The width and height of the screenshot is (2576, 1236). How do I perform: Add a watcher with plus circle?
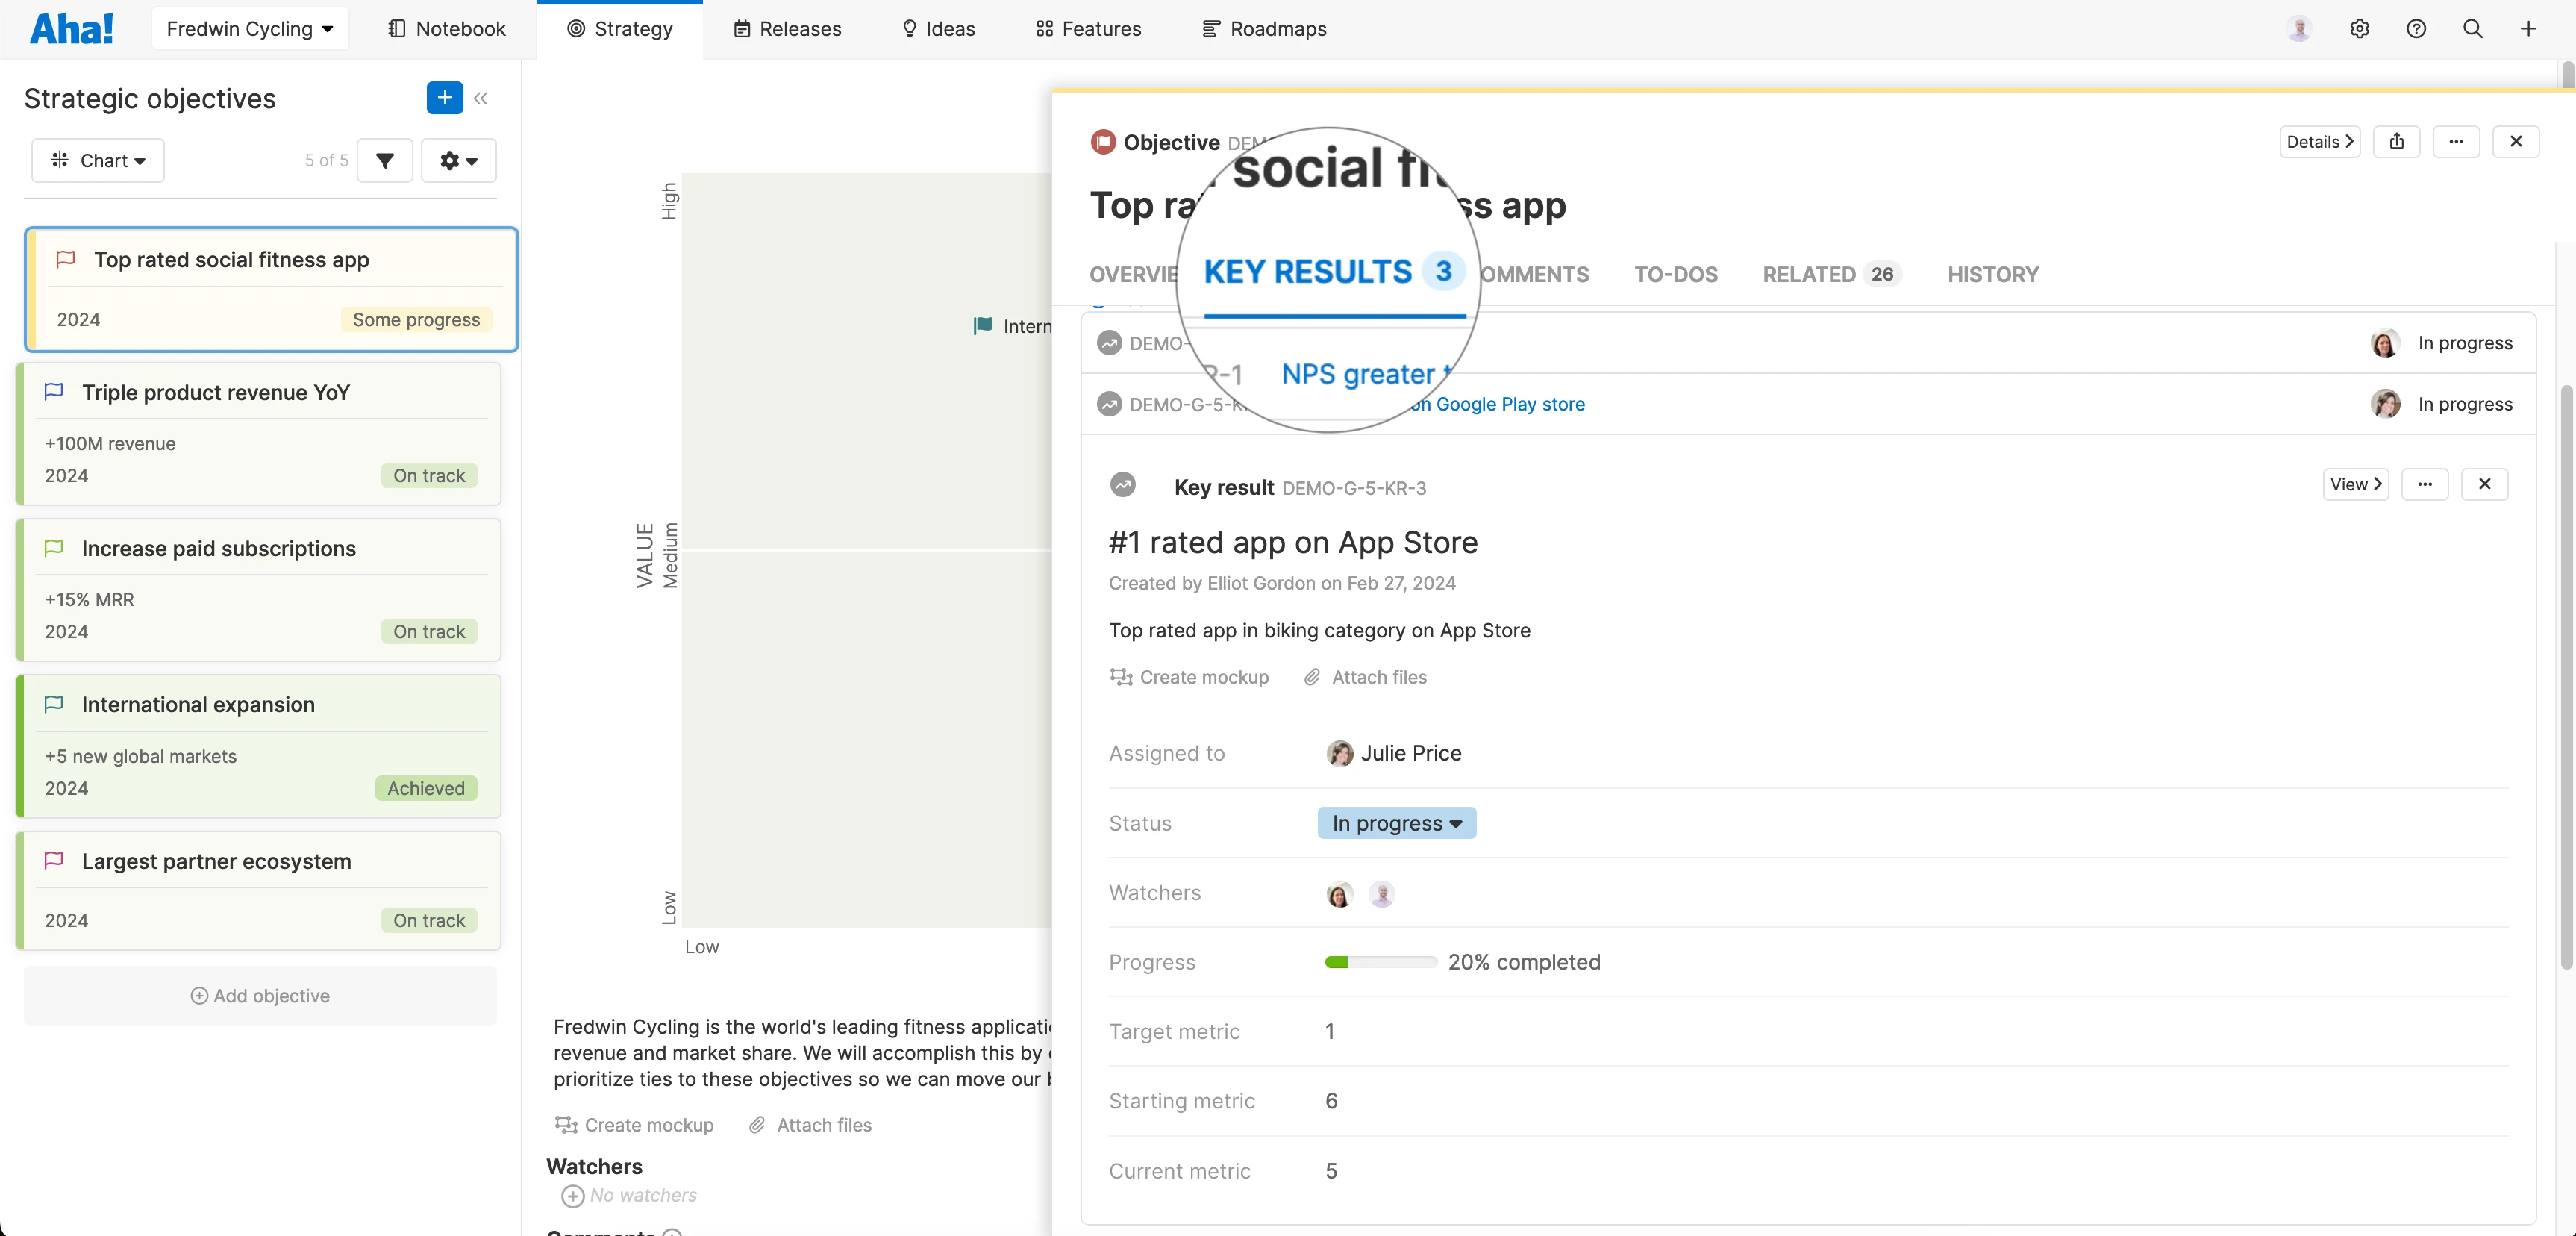pyautogui.click(x=572, y=1195)
